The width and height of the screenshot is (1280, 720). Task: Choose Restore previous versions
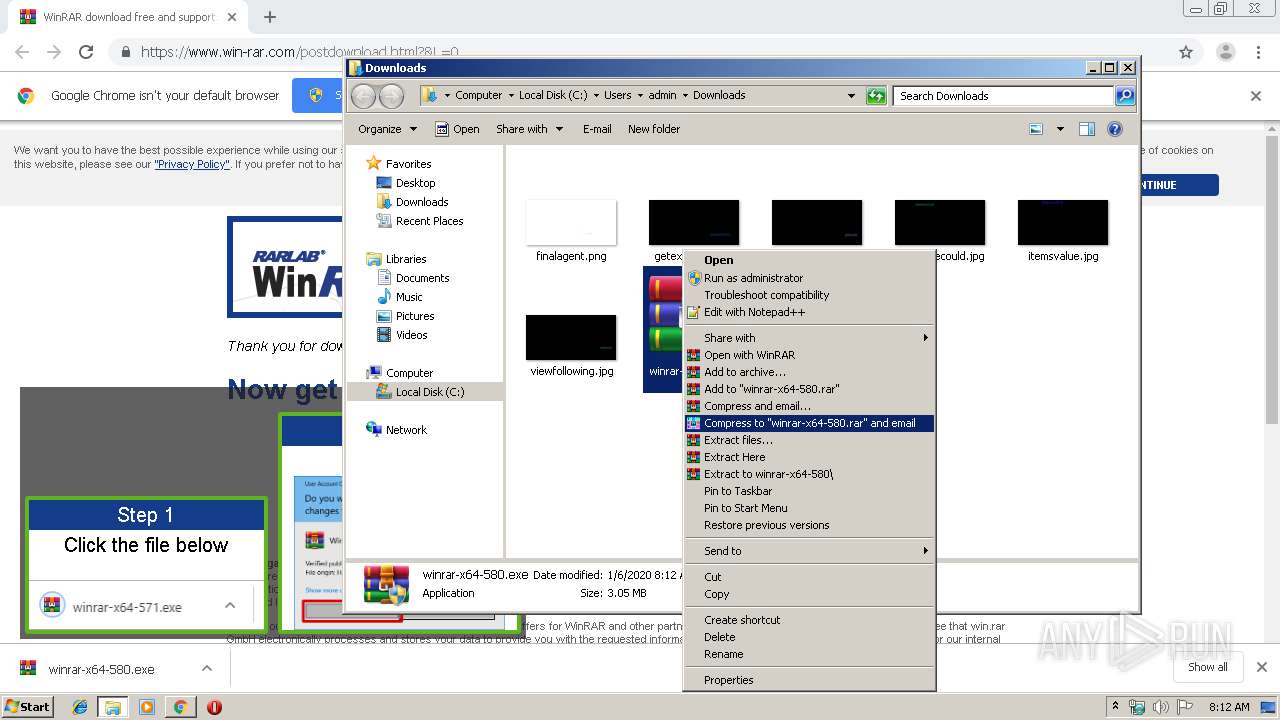pos(809,525)
